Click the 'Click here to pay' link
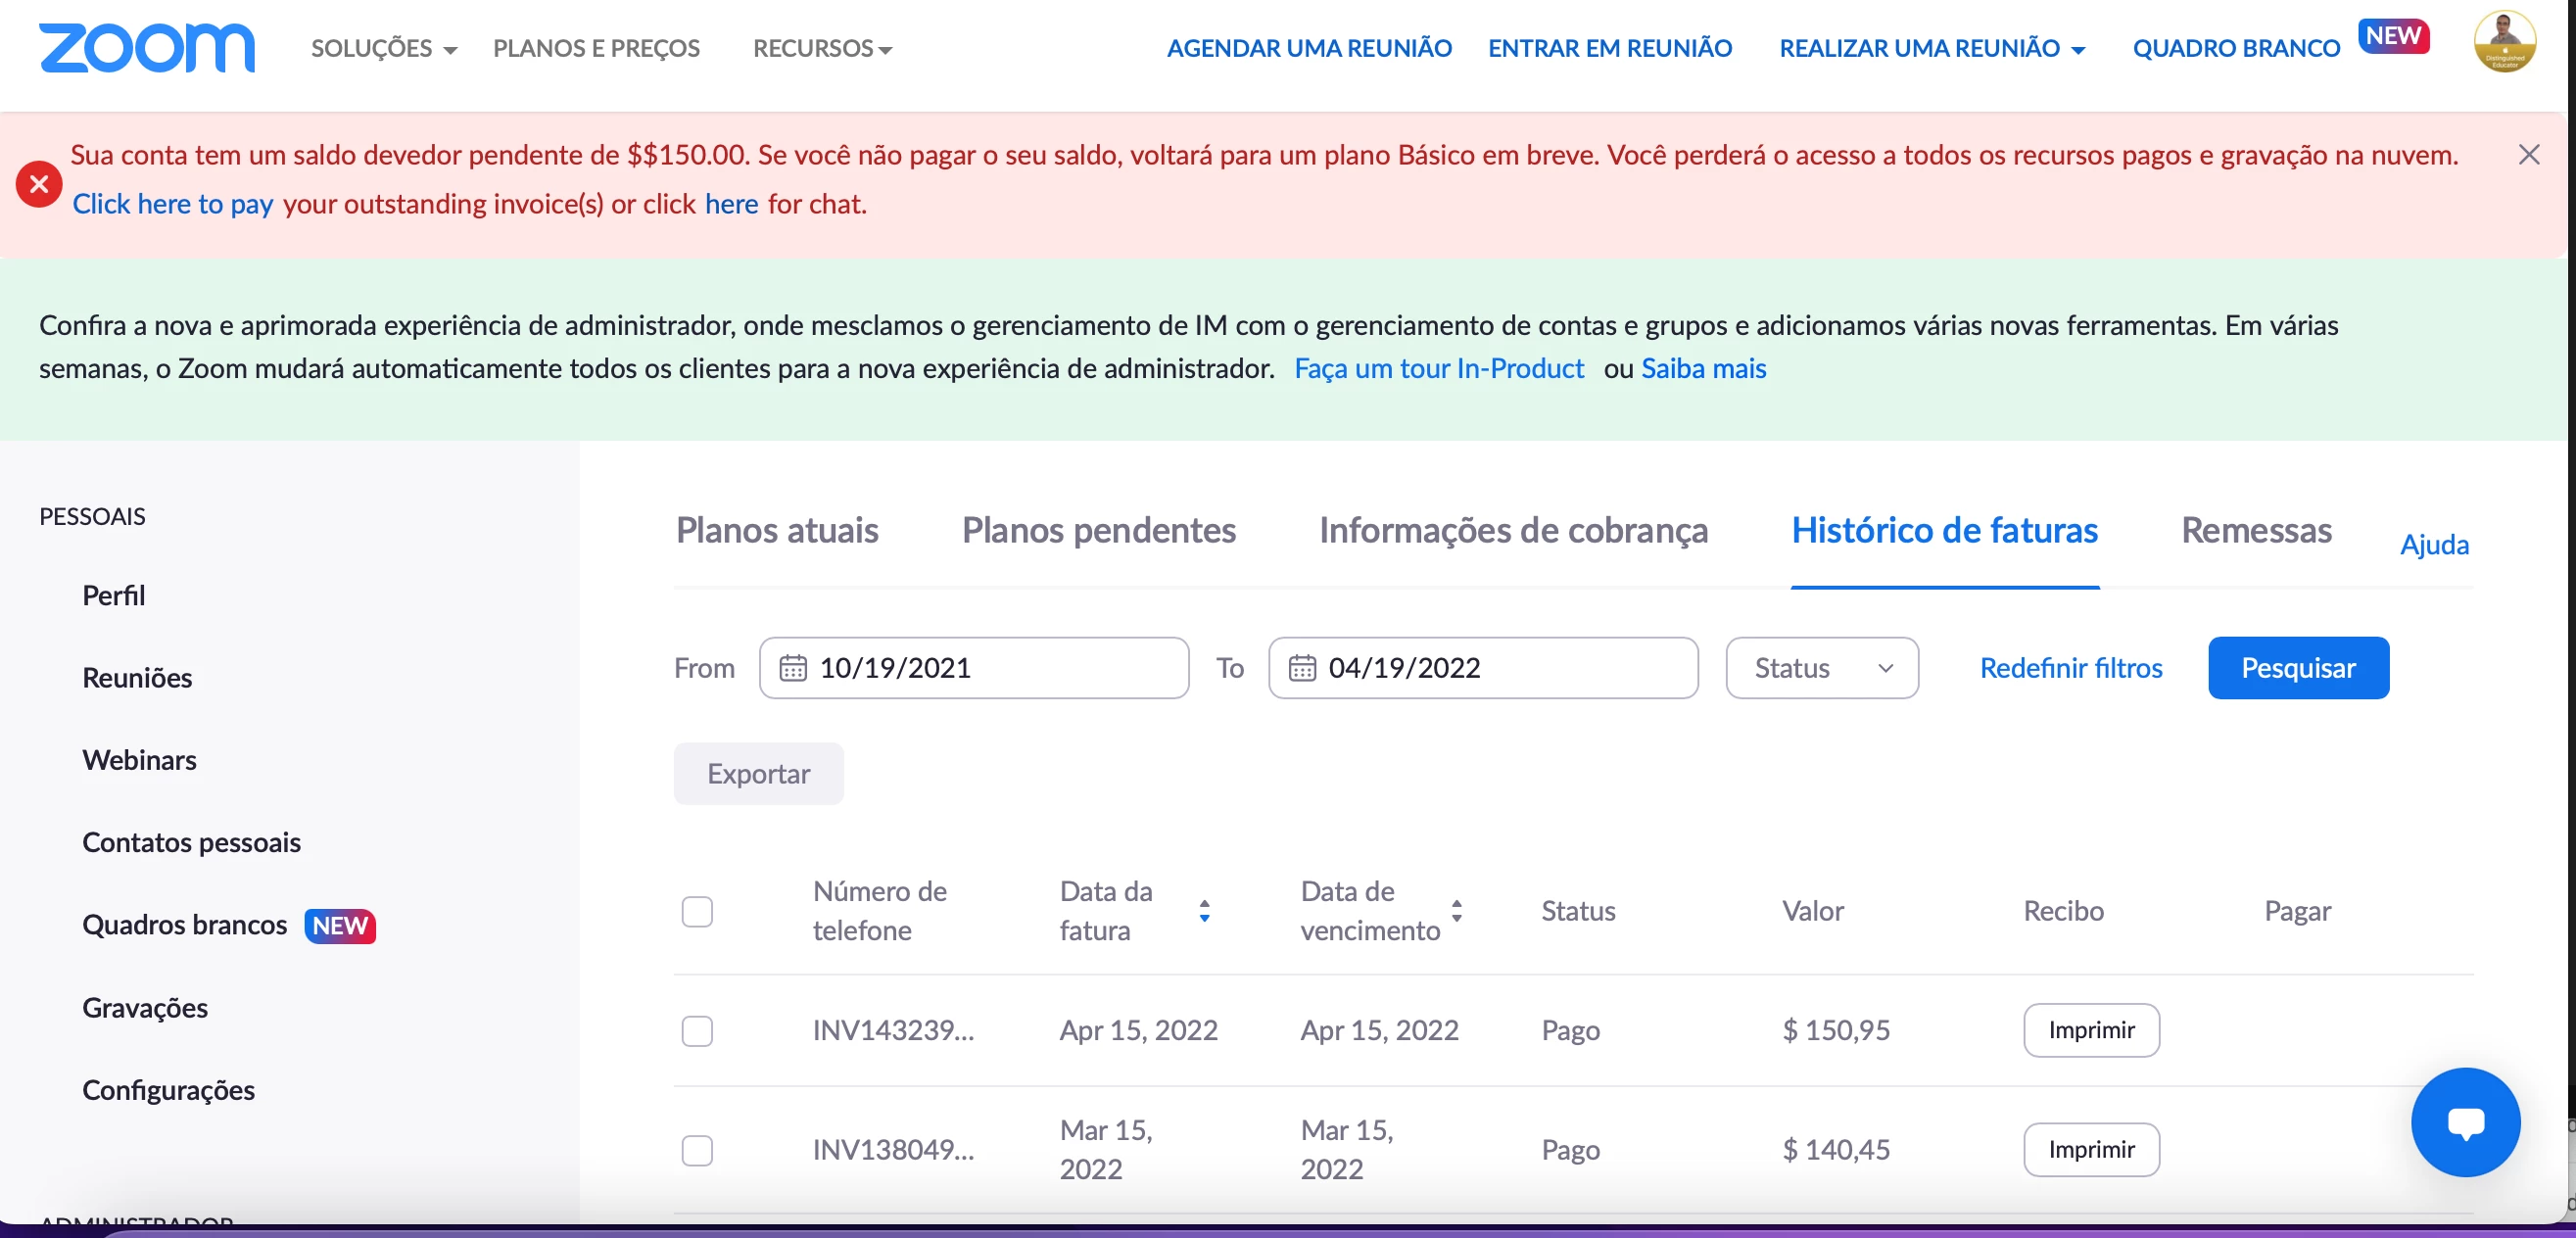The height and width of the screenshot is (1238, 2576). [x=173, y=204]
